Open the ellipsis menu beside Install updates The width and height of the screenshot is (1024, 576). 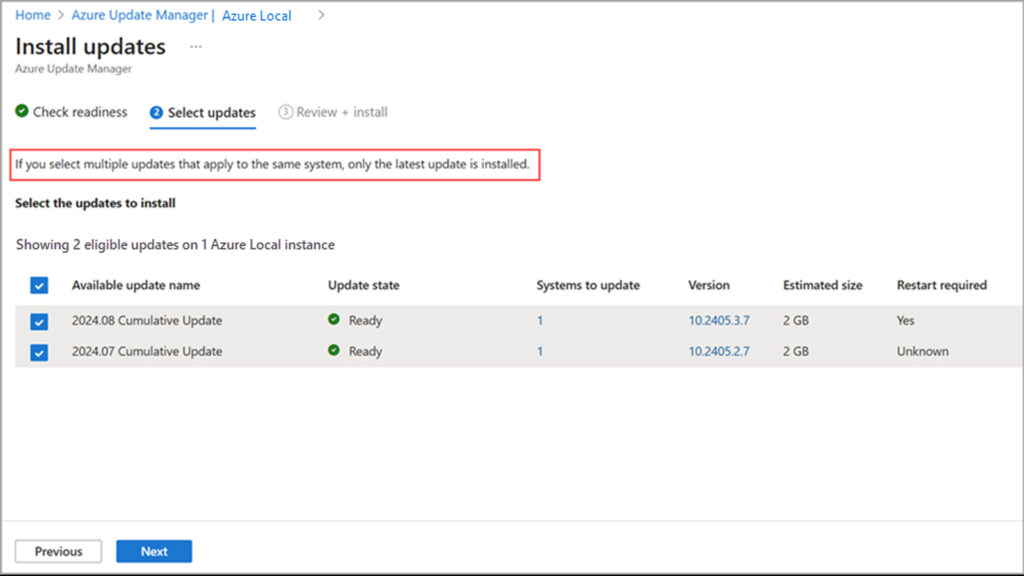(x=196, y=47)
